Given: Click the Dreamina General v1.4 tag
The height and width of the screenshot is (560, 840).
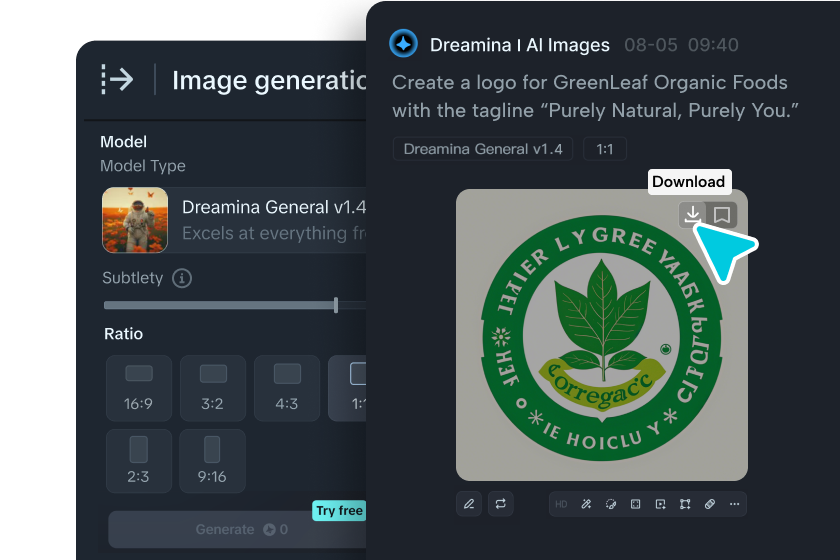Looking at the screenshot, I should click(x=483, y=149).
